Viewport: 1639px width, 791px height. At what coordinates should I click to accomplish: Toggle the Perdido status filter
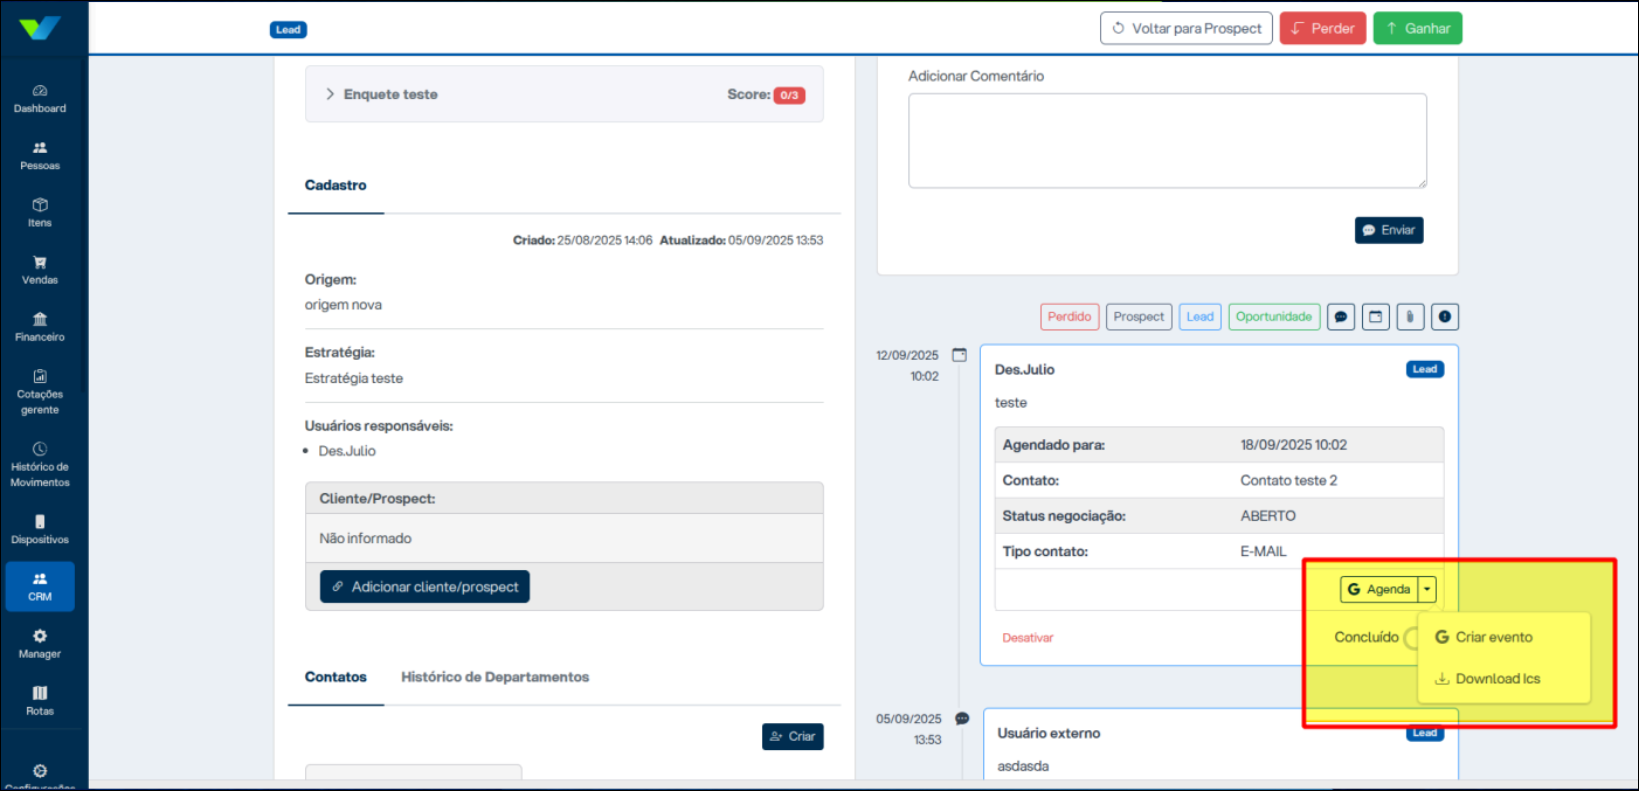click(x=1069, y=317)
